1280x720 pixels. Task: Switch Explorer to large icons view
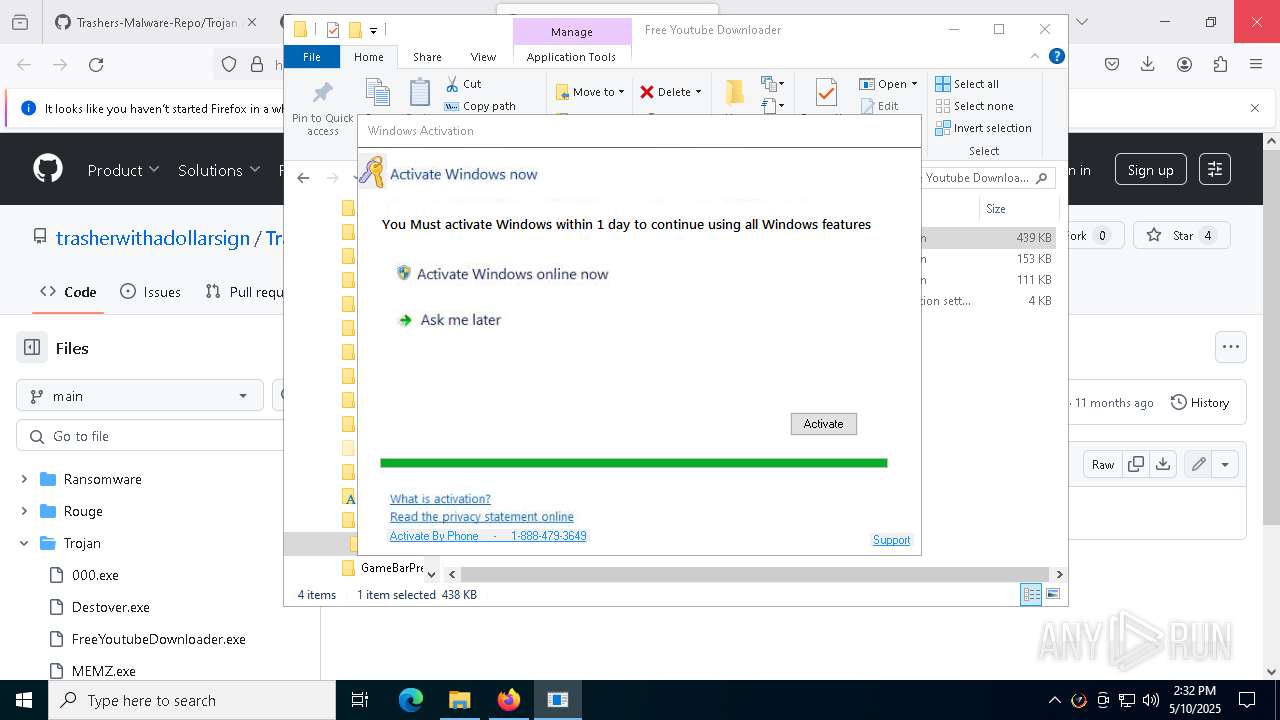click(x=1052, y=594)
